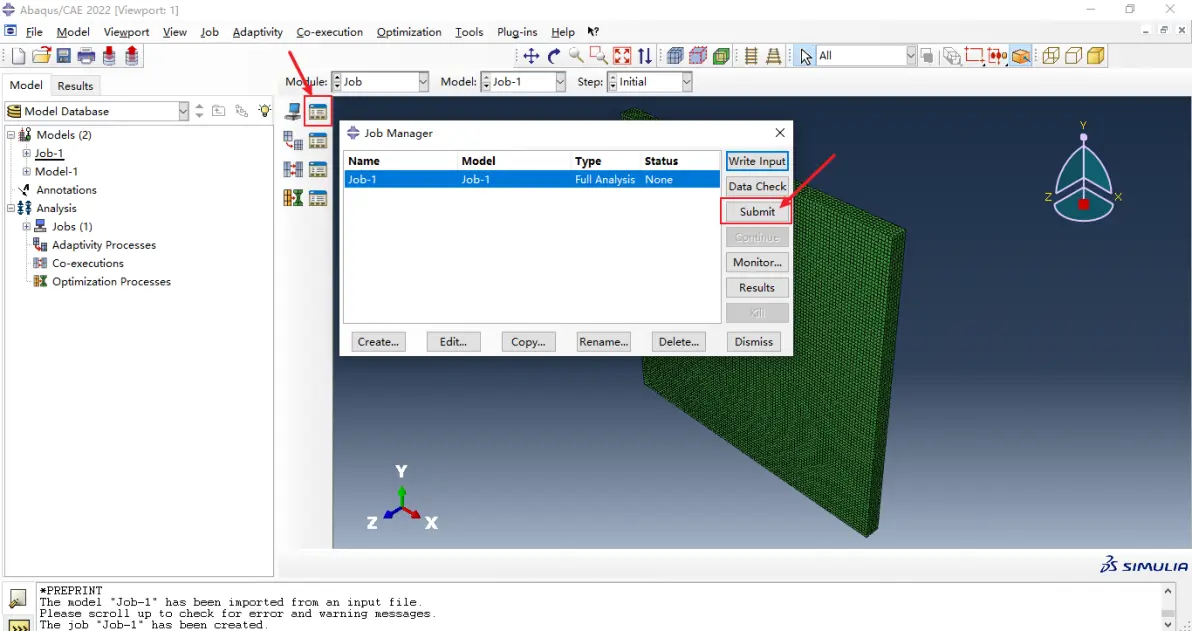Click Copy... button in Job Manager
The image size is (1192, 631).
pyautogui.click(x=528, y=342)
